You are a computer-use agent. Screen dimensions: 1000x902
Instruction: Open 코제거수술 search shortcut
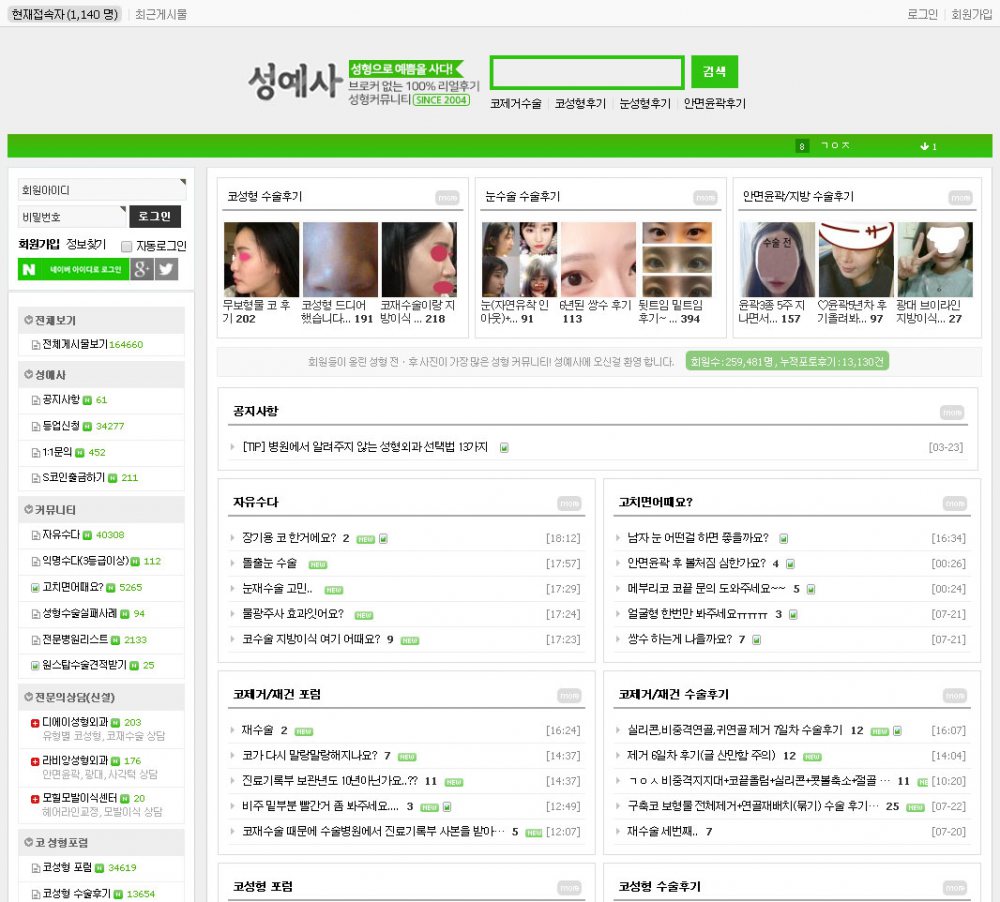tap(515, 103)
